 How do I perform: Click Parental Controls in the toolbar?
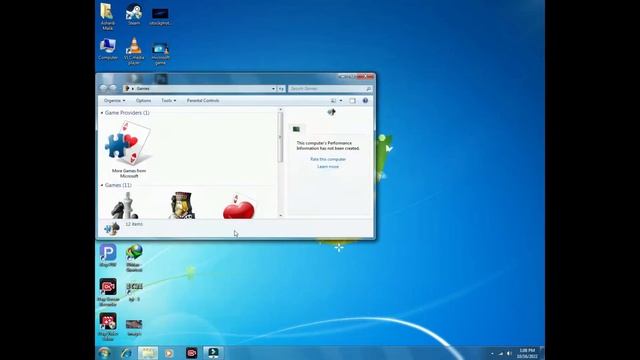pos(203,100)
